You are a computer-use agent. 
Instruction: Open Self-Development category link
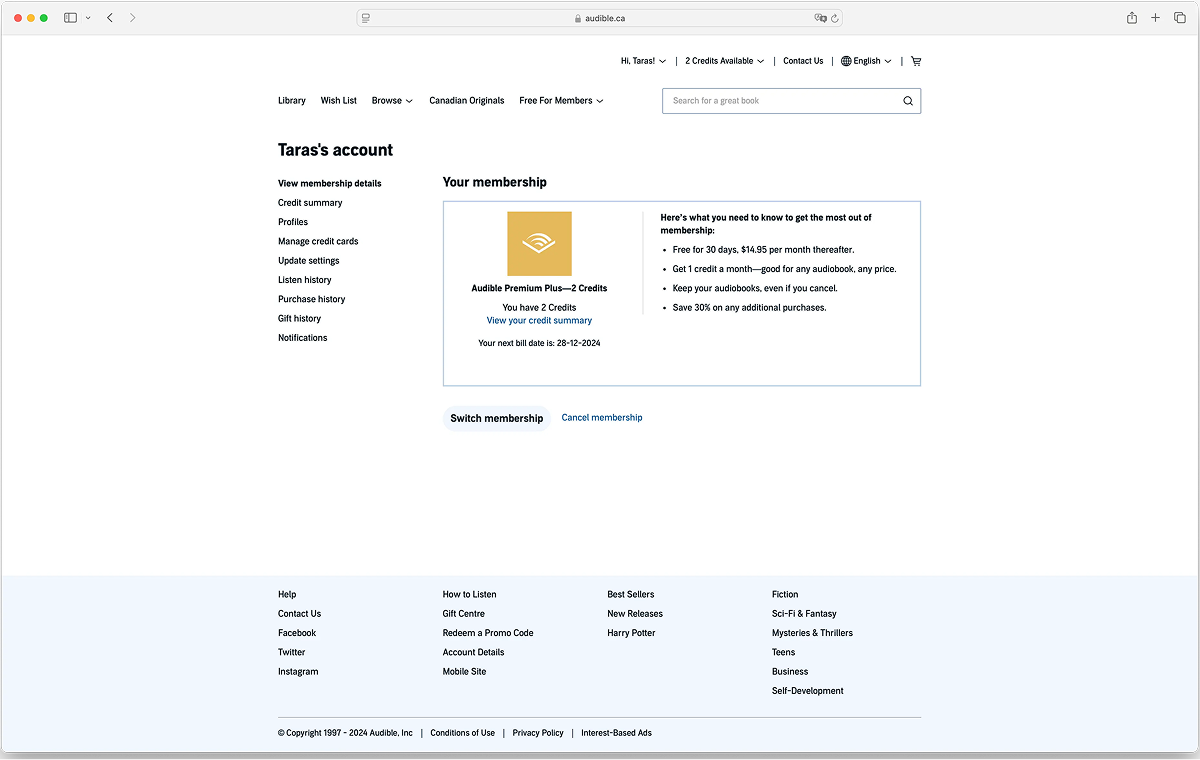point(808,691)
